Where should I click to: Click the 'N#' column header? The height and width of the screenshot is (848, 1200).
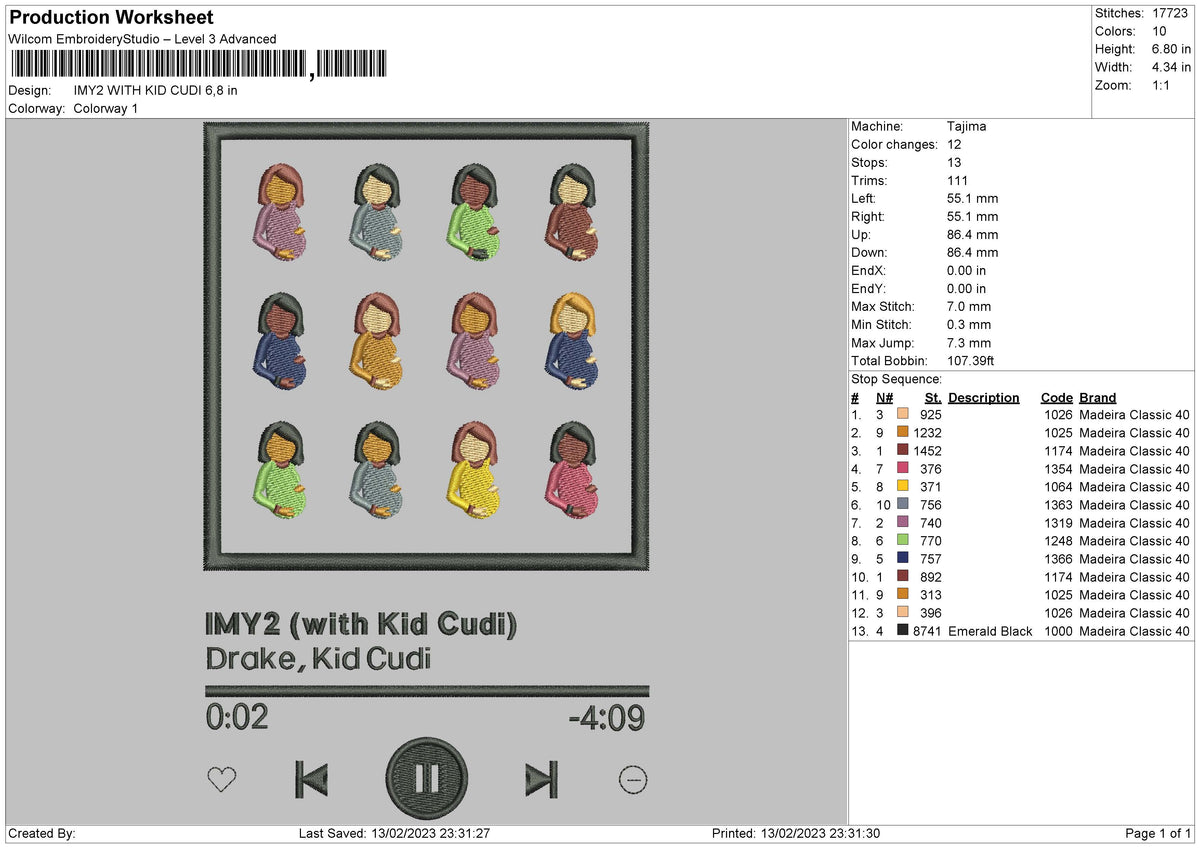tap(884, 397)
